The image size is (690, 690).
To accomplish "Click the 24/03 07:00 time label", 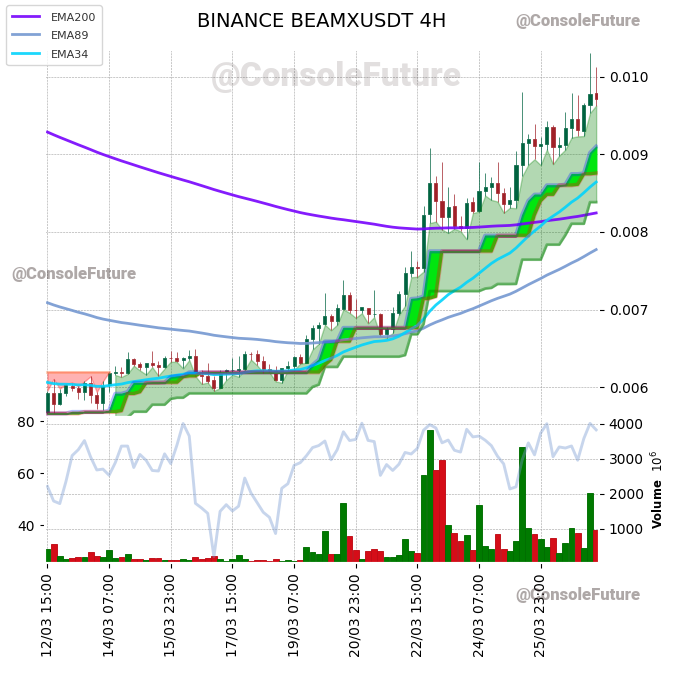I will point(478,616).
